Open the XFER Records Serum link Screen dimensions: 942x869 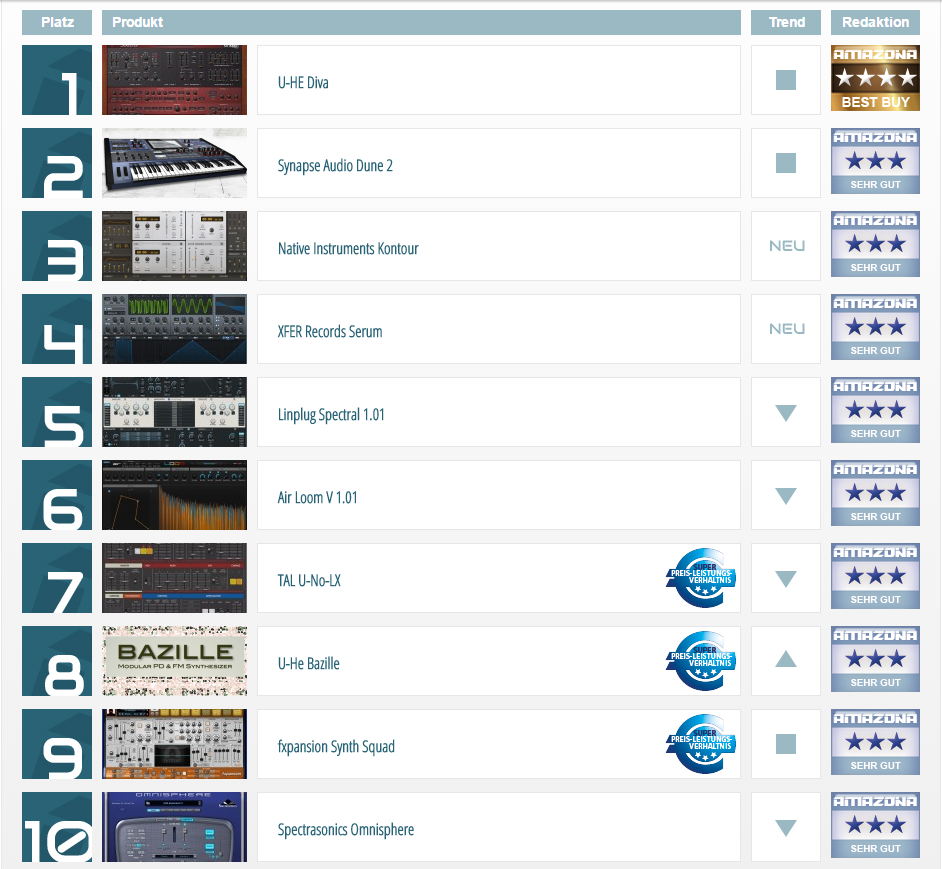330,331
